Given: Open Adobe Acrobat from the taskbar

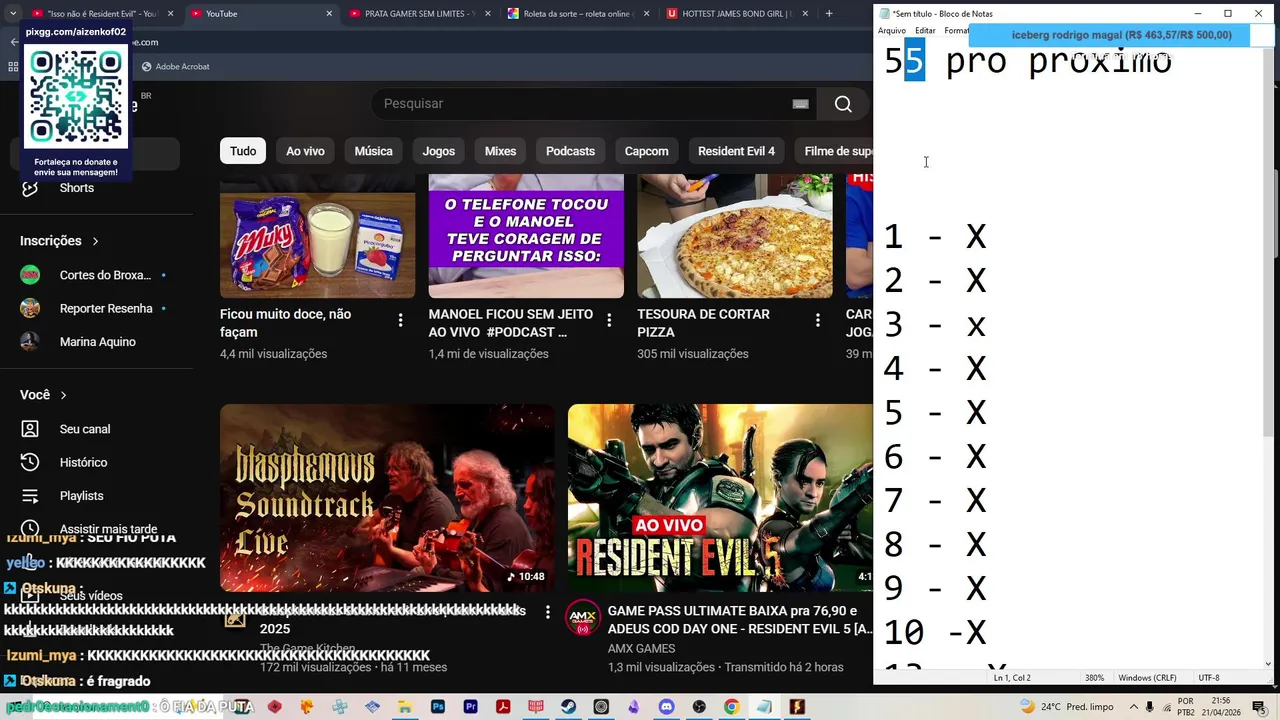Looking at the screenshot, I should [x=503, y=706].
